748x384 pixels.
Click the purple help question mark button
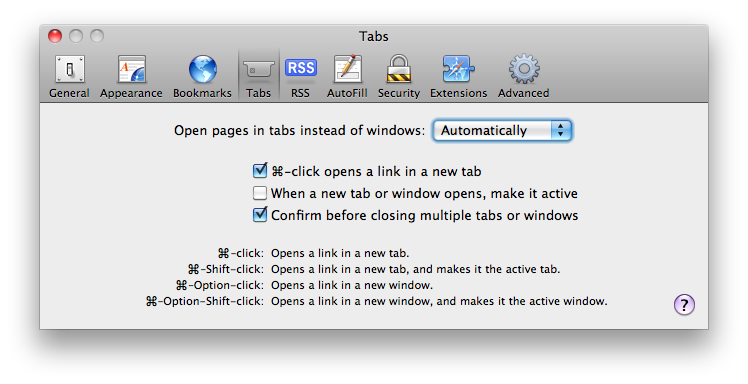(x=684, y=304)
